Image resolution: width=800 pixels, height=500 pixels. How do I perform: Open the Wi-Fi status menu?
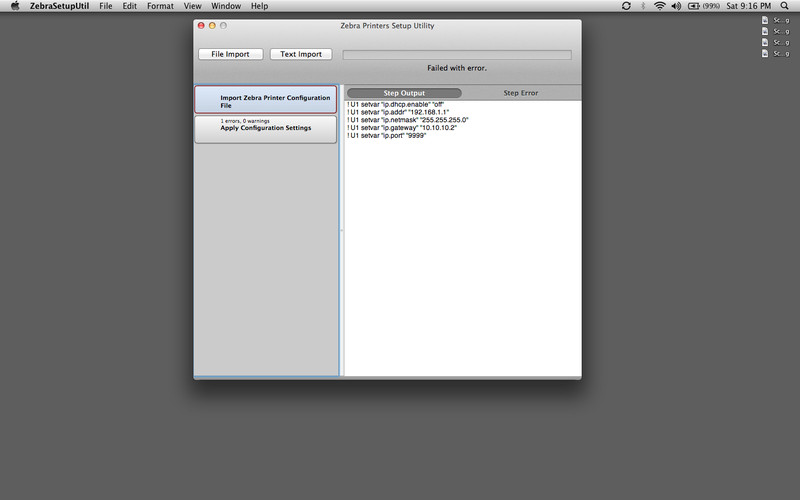click(x=659, y=6)
